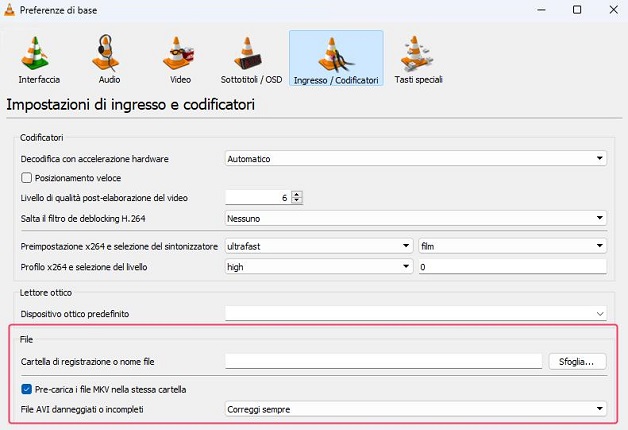628x430 pixels.
Task: Open the x264 preset ultrafast dropdown
Action: click(x=319, y=246)
